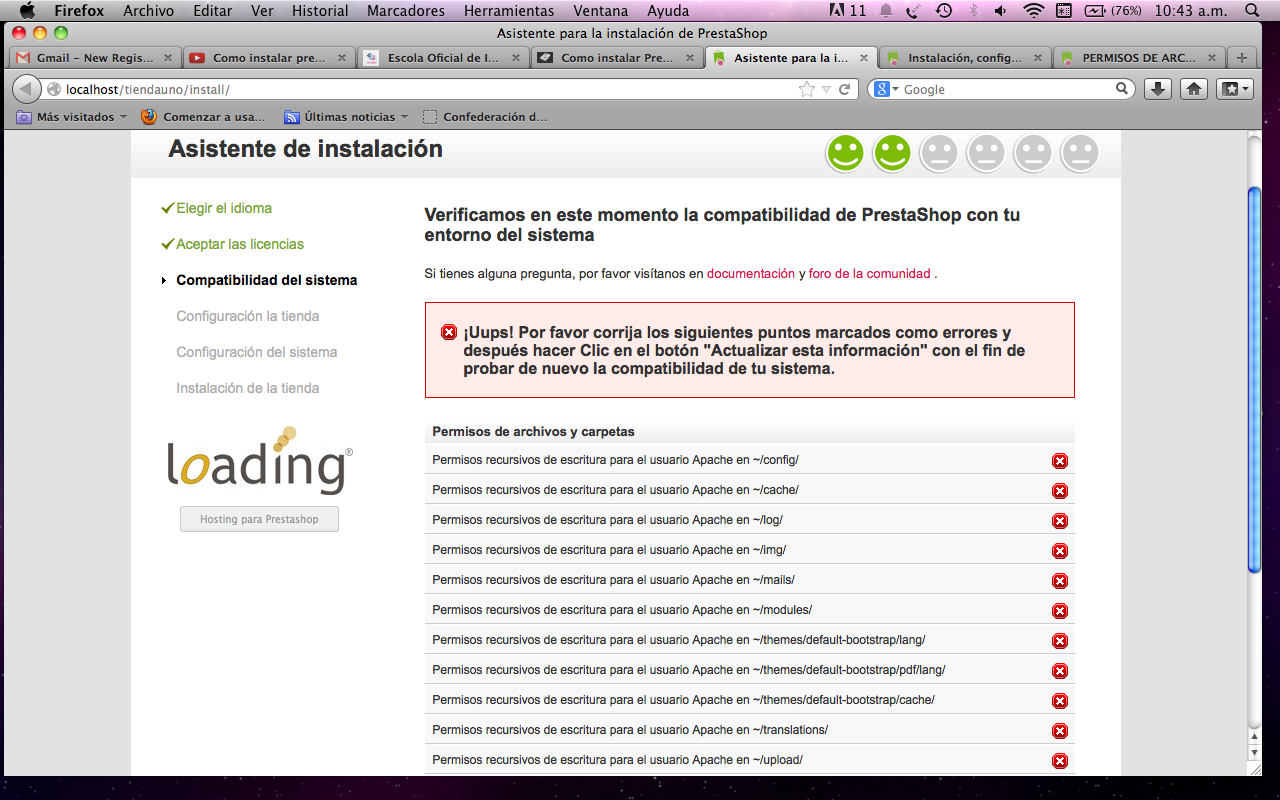Expand the Últimas noticias feed dropdown
Screen dimensions: 1280x800
tap(346, 117)
